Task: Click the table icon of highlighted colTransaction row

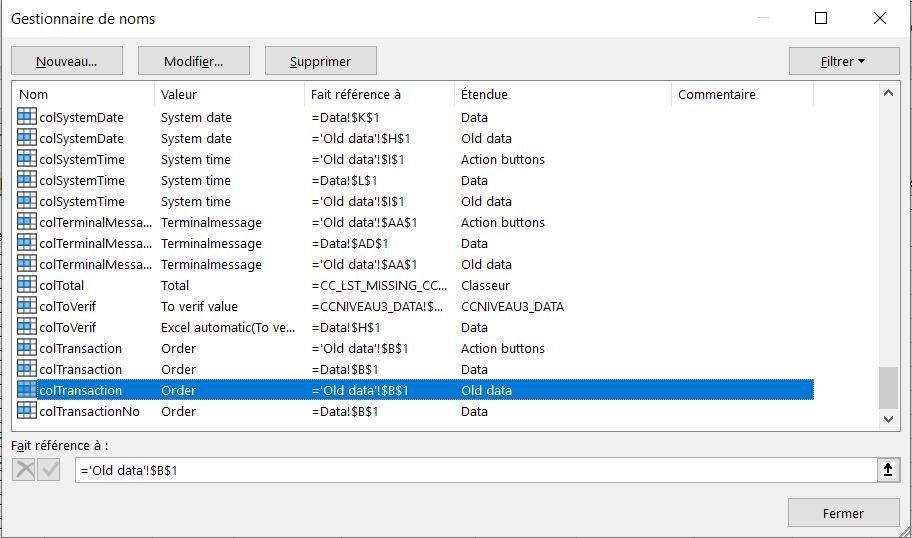Action: coord(27,390)
